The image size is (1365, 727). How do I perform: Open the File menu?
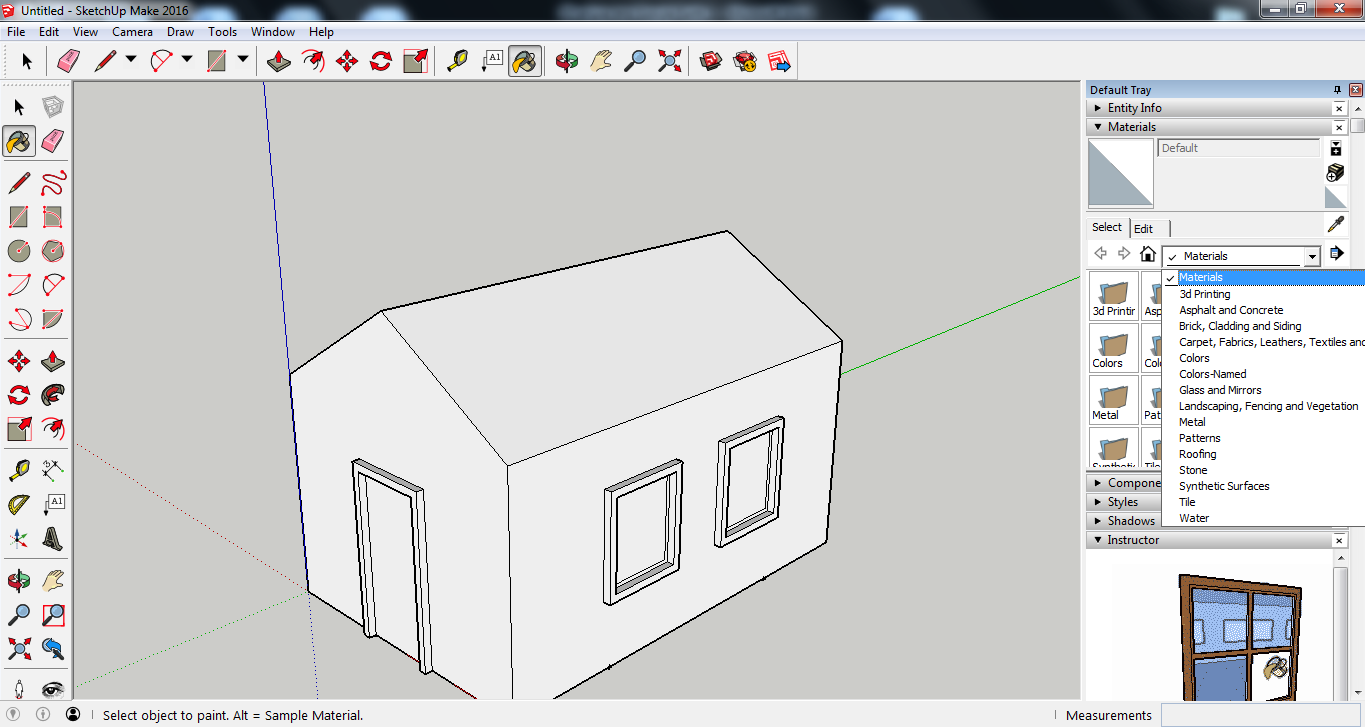tap(16, 32)
